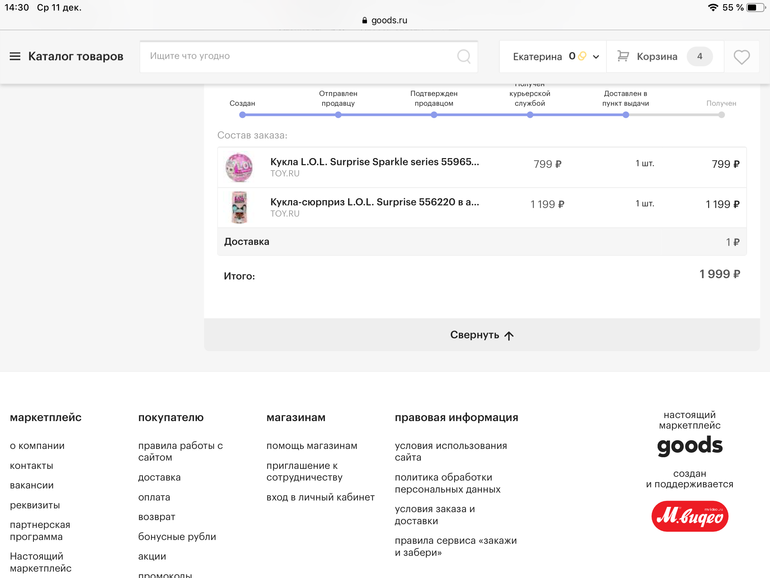
Task: Click the 1 999 ₽ total amount
Action: click(719, 274)
